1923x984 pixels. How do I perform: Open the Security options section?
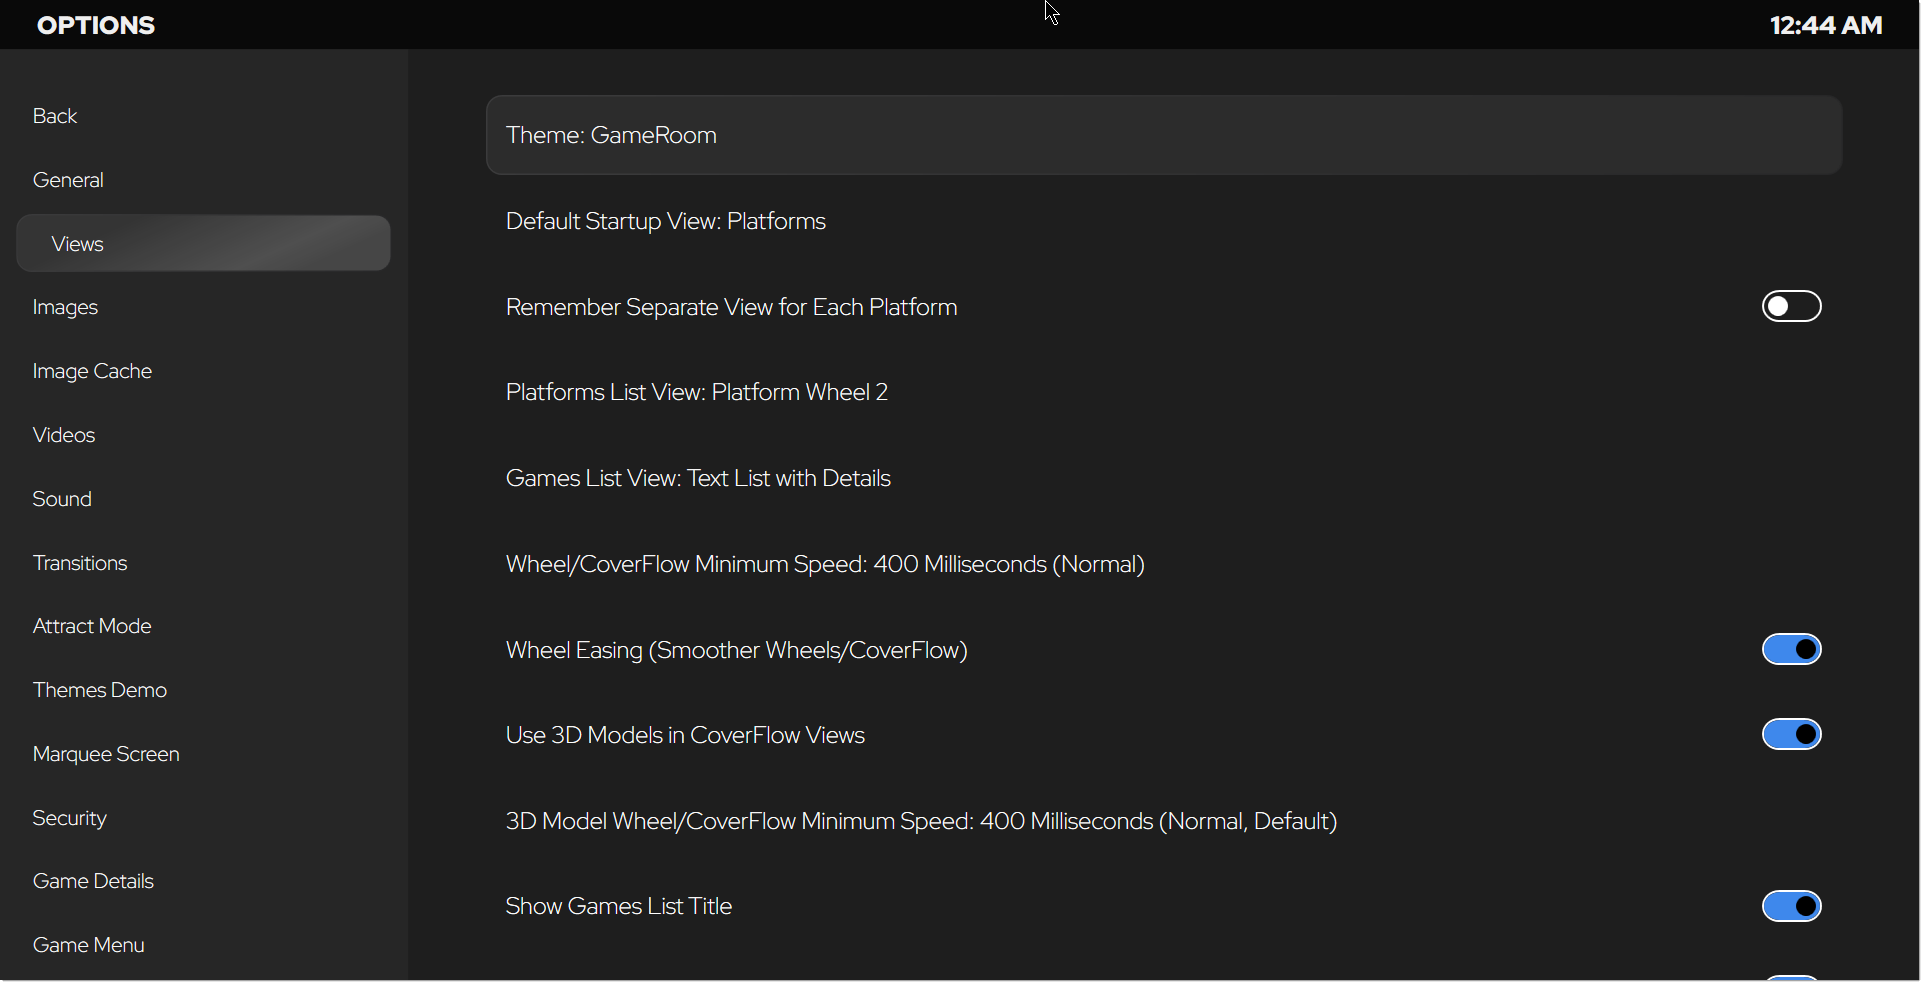(x=70, y=819)
